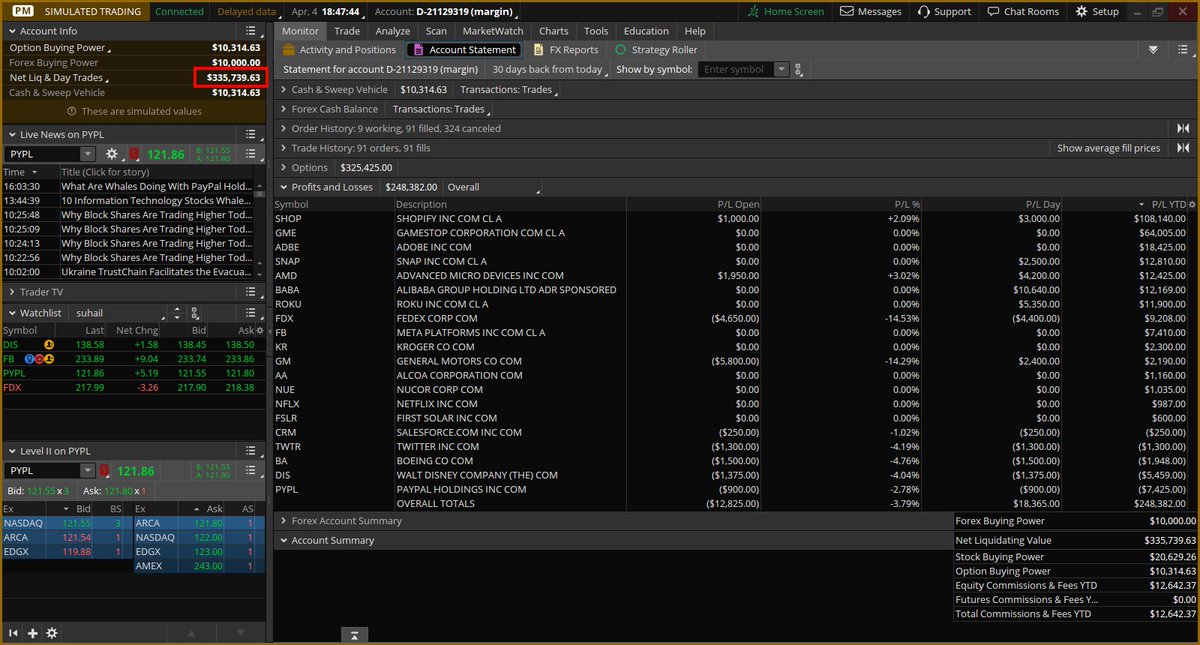Open Show by symbol dropdown arrow
Screen dimensions: 1200x645
click(783, 70)
